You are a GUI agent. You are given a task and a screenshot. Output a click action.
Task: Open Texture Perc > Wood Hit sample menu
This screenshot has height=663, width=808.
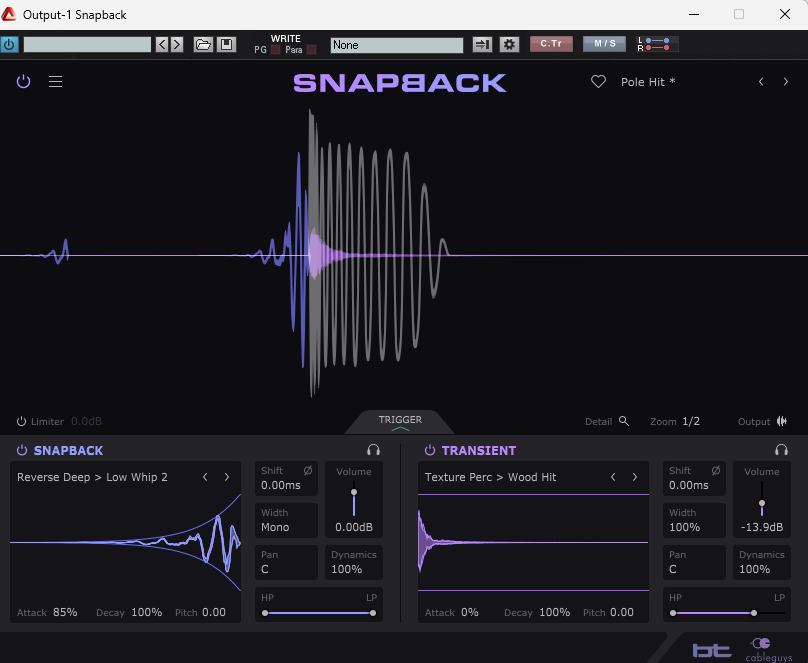(491, 477)
